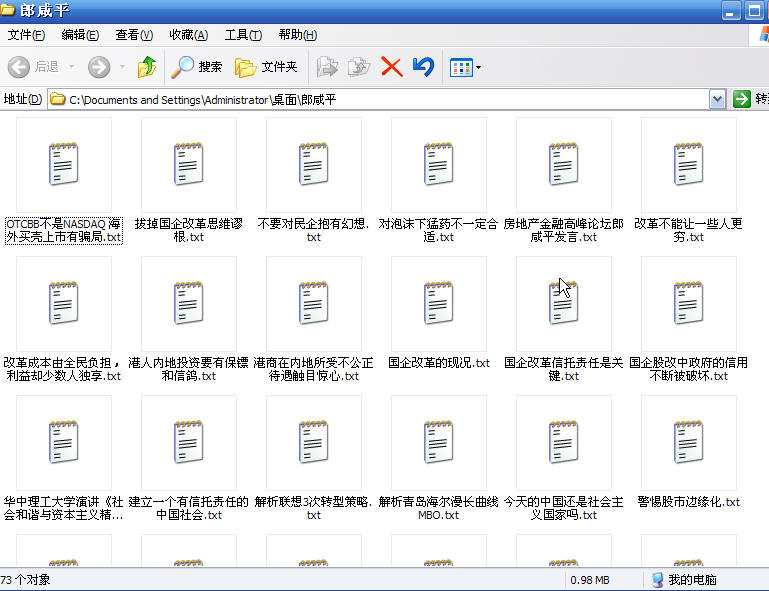Click filename 改革不能让一些人更穷.txt label

(689, 230)
